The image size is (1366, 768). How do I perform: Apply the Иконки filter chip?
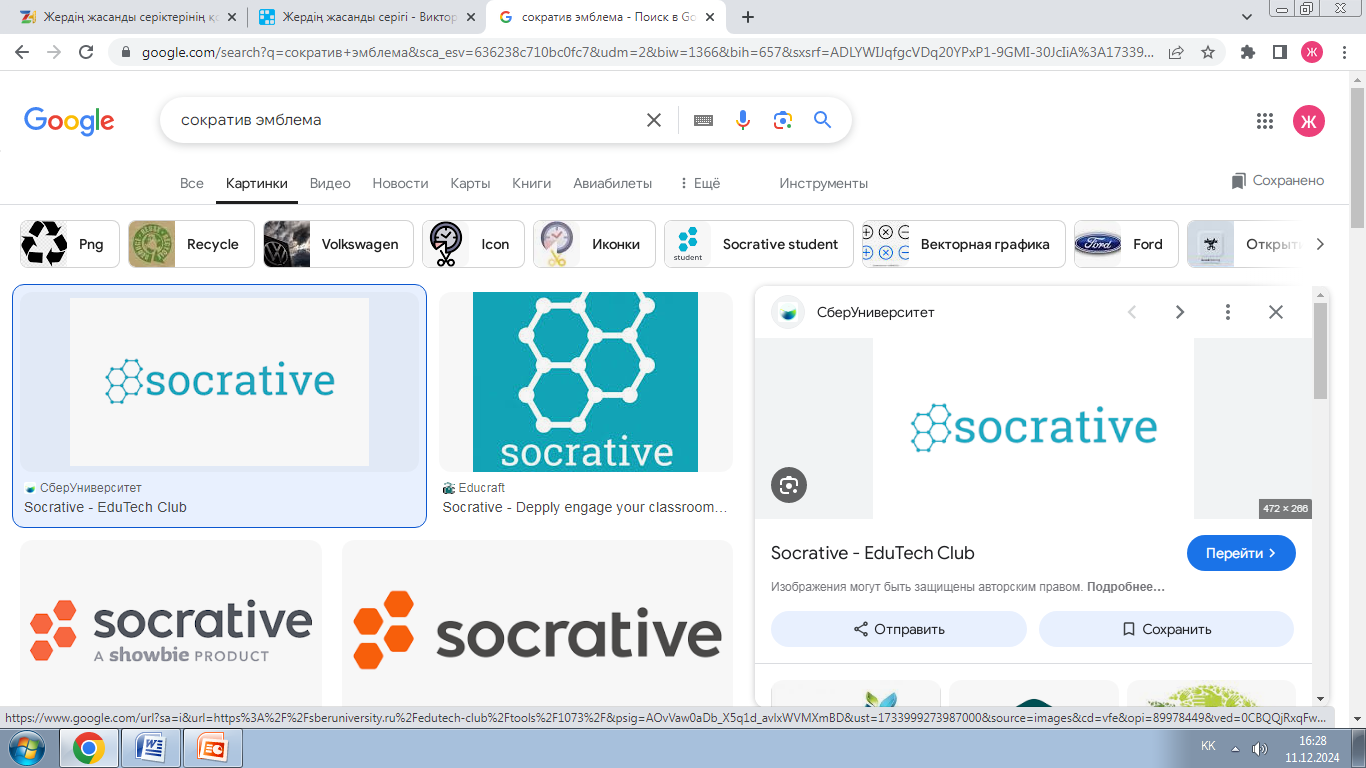tap(594, 244)
